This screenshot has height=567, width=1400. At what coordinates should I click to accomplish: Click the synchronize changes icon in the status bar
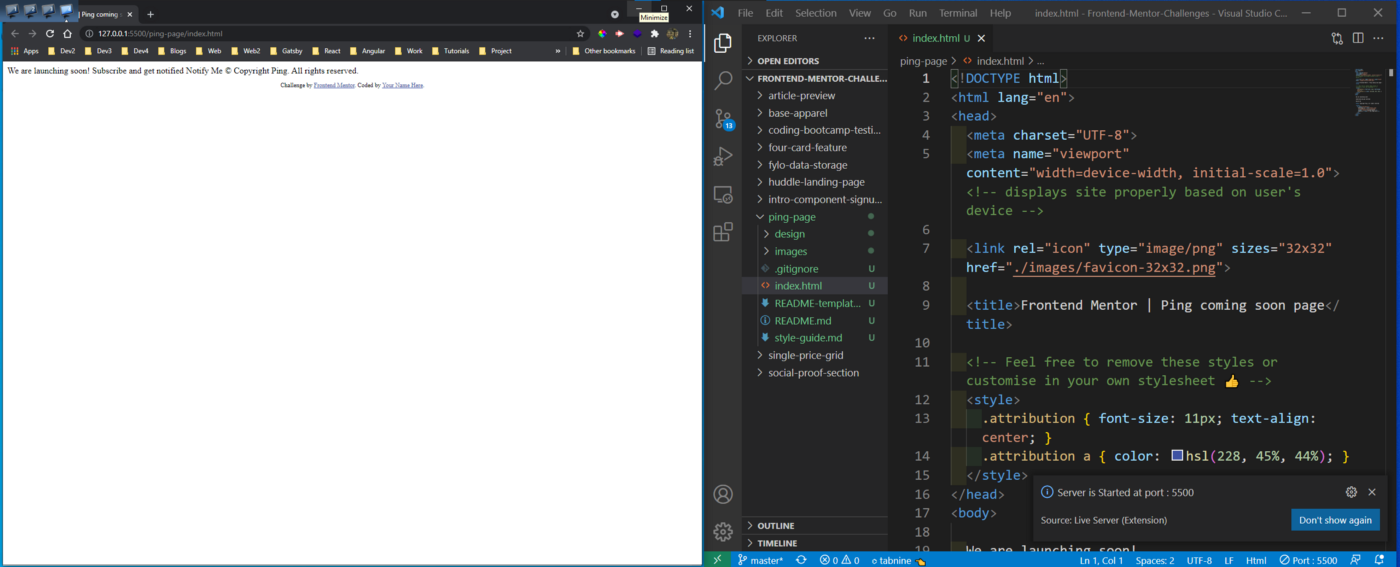801,560
